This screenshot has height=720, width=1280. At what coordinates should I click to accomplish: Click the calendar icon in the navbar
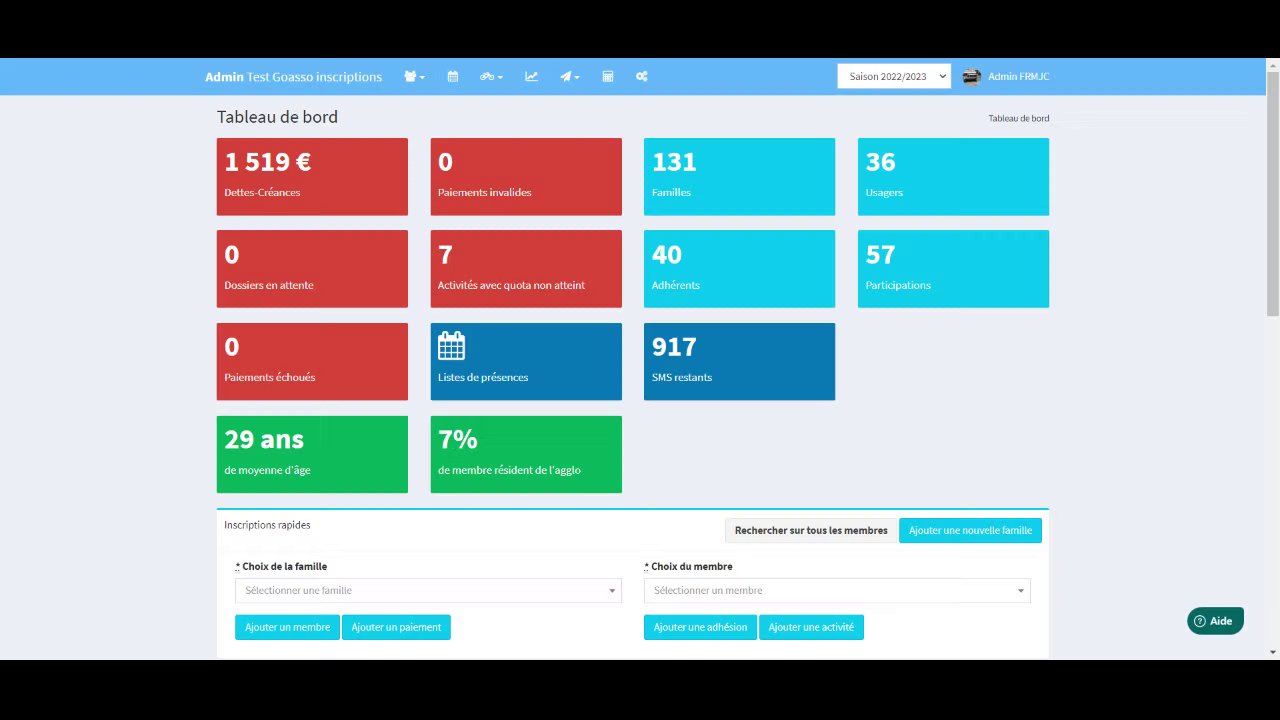tap(453, 77)
